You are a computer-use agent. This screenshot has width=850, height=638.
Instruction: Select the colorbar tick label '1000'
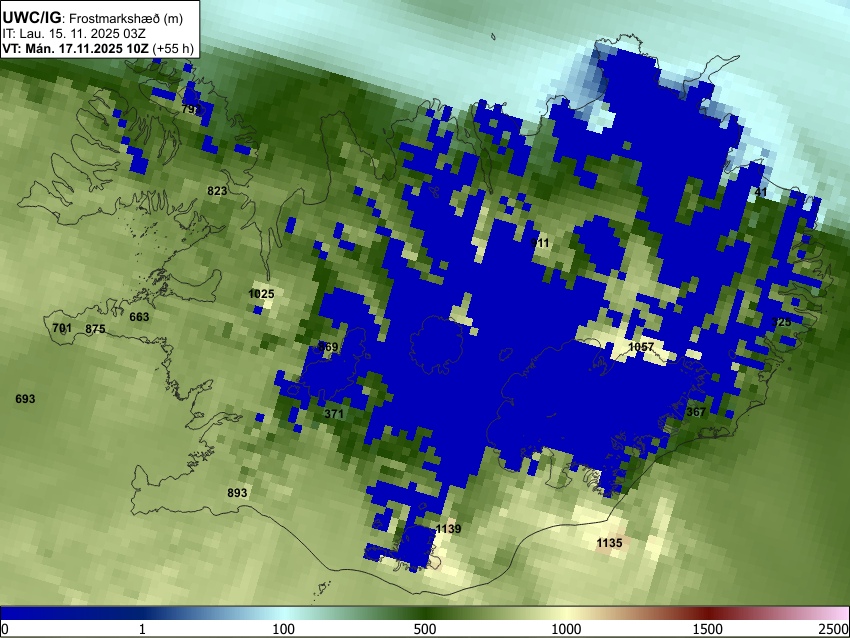click(566, 629)
